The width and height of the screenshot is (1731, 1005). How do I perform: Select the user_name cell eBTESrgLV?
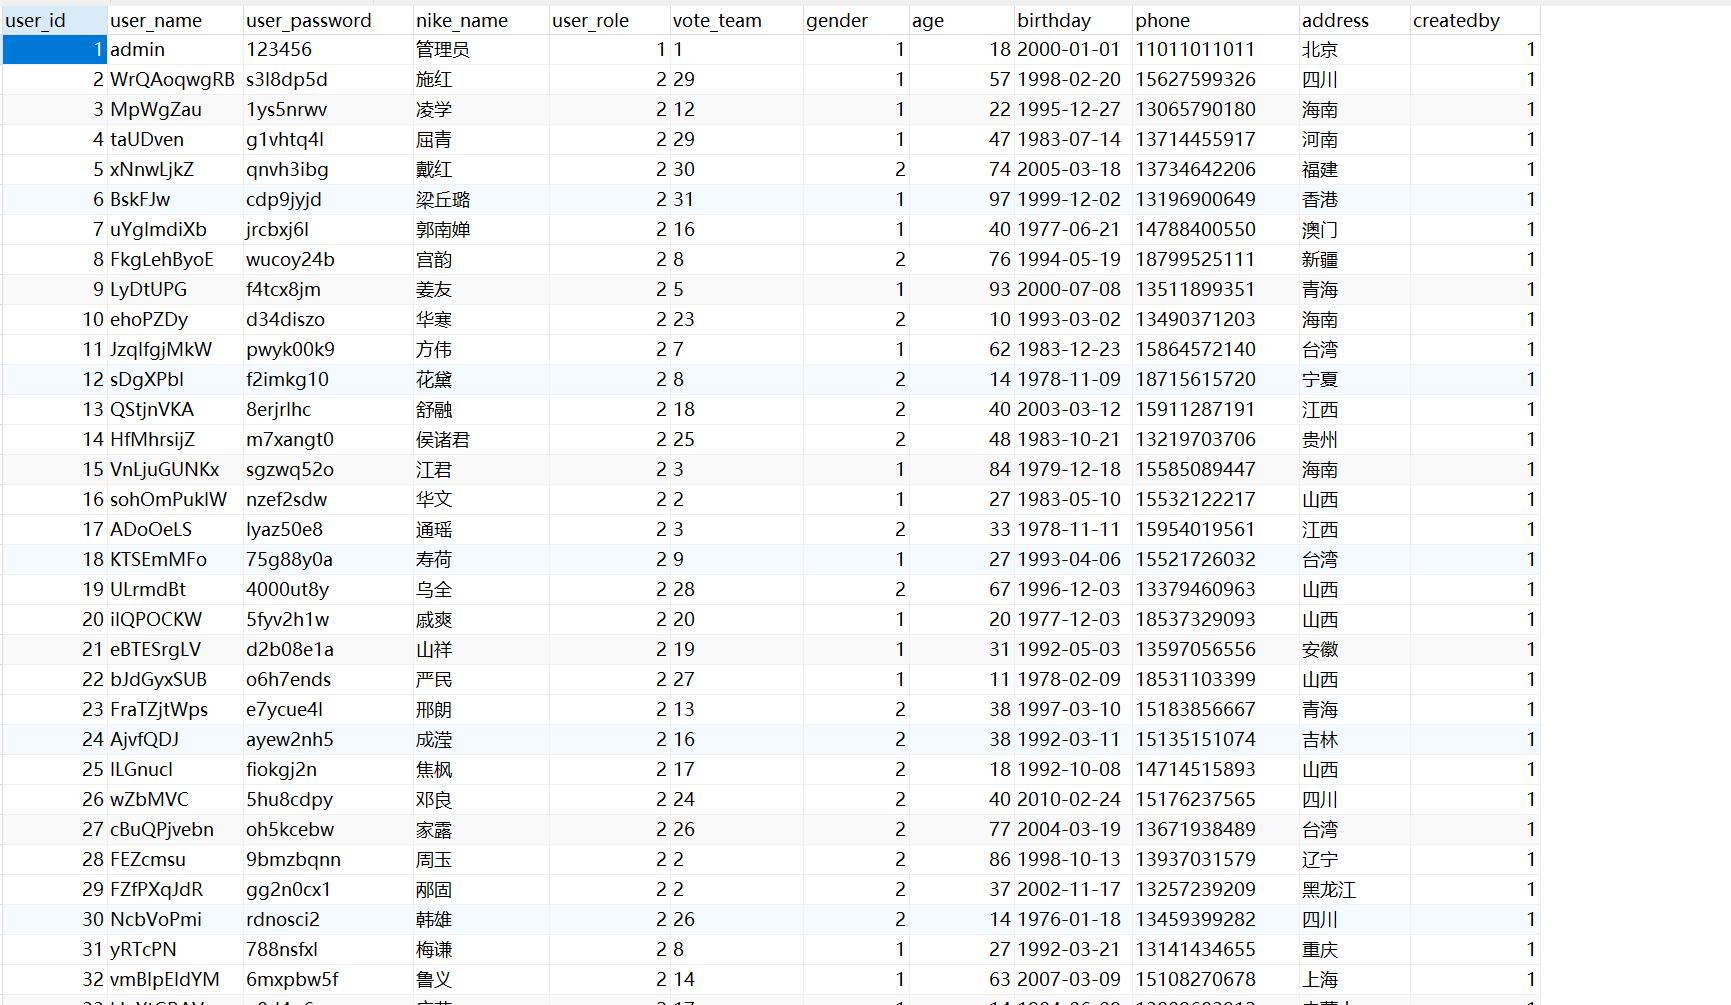pos(174,649)
